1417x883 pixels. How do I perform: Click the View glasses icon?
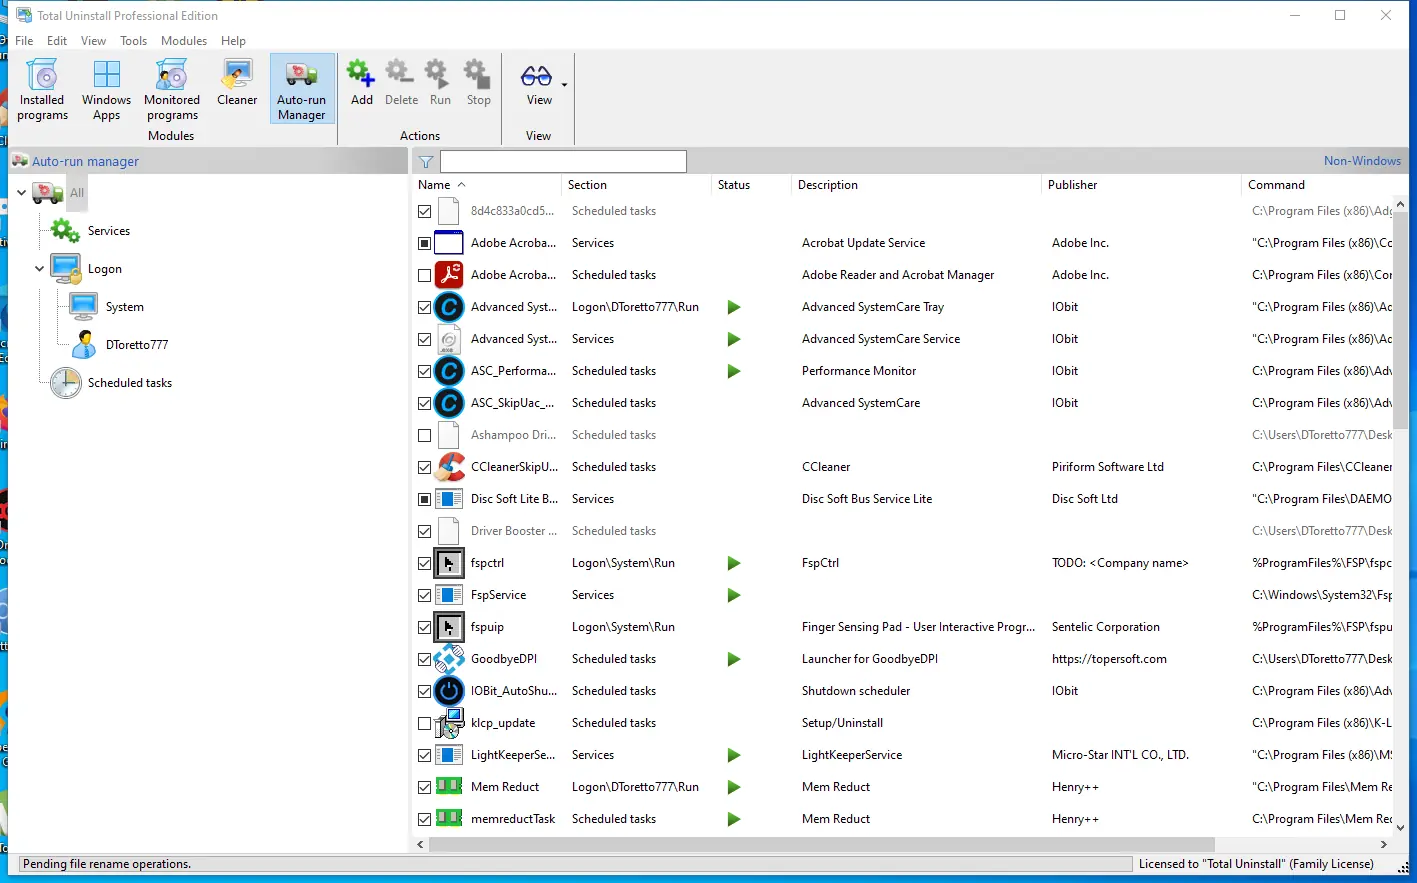point(536,75)
